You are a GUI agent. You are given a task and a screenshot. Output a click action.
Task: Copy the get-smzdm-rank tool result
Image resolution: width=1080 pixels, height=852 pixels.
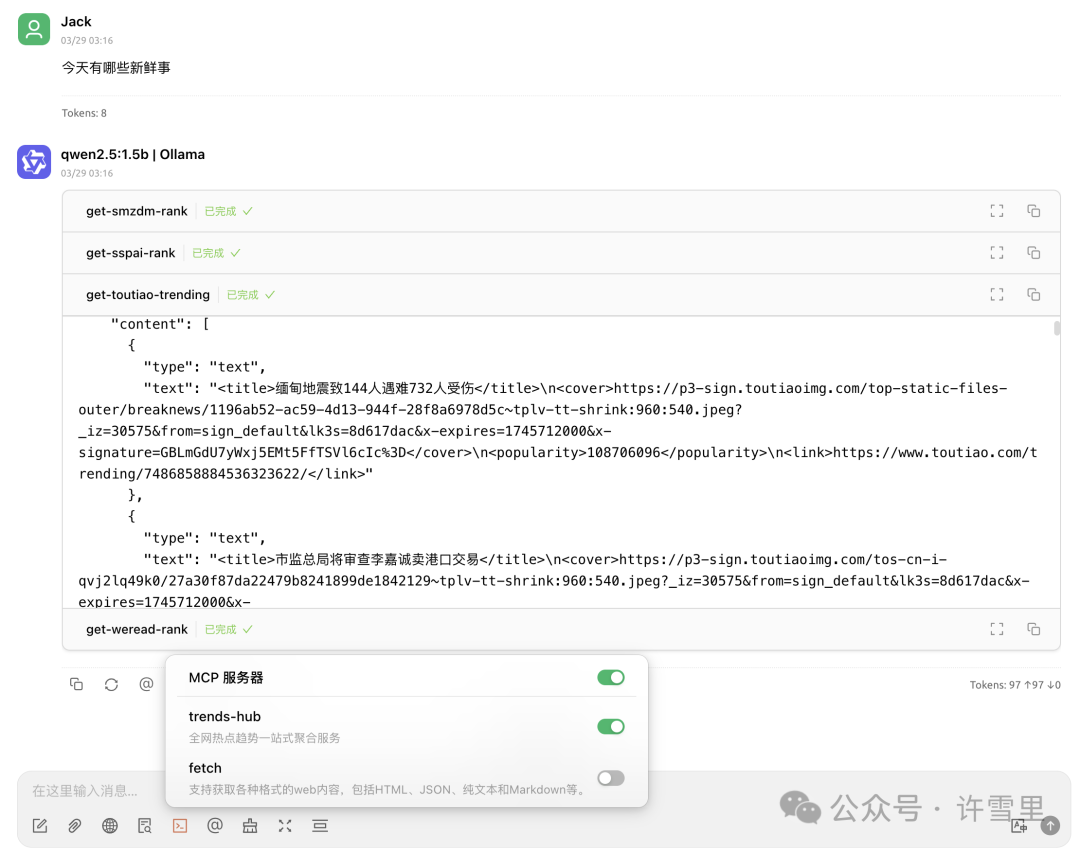click(1033, 211)
